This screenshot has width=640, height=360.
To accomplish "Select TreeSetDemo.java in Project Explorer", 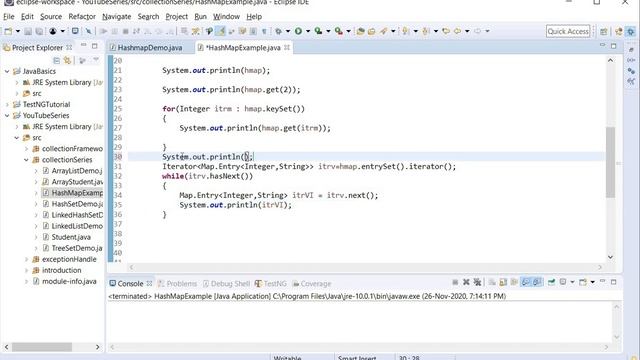I will click(77, 248).
